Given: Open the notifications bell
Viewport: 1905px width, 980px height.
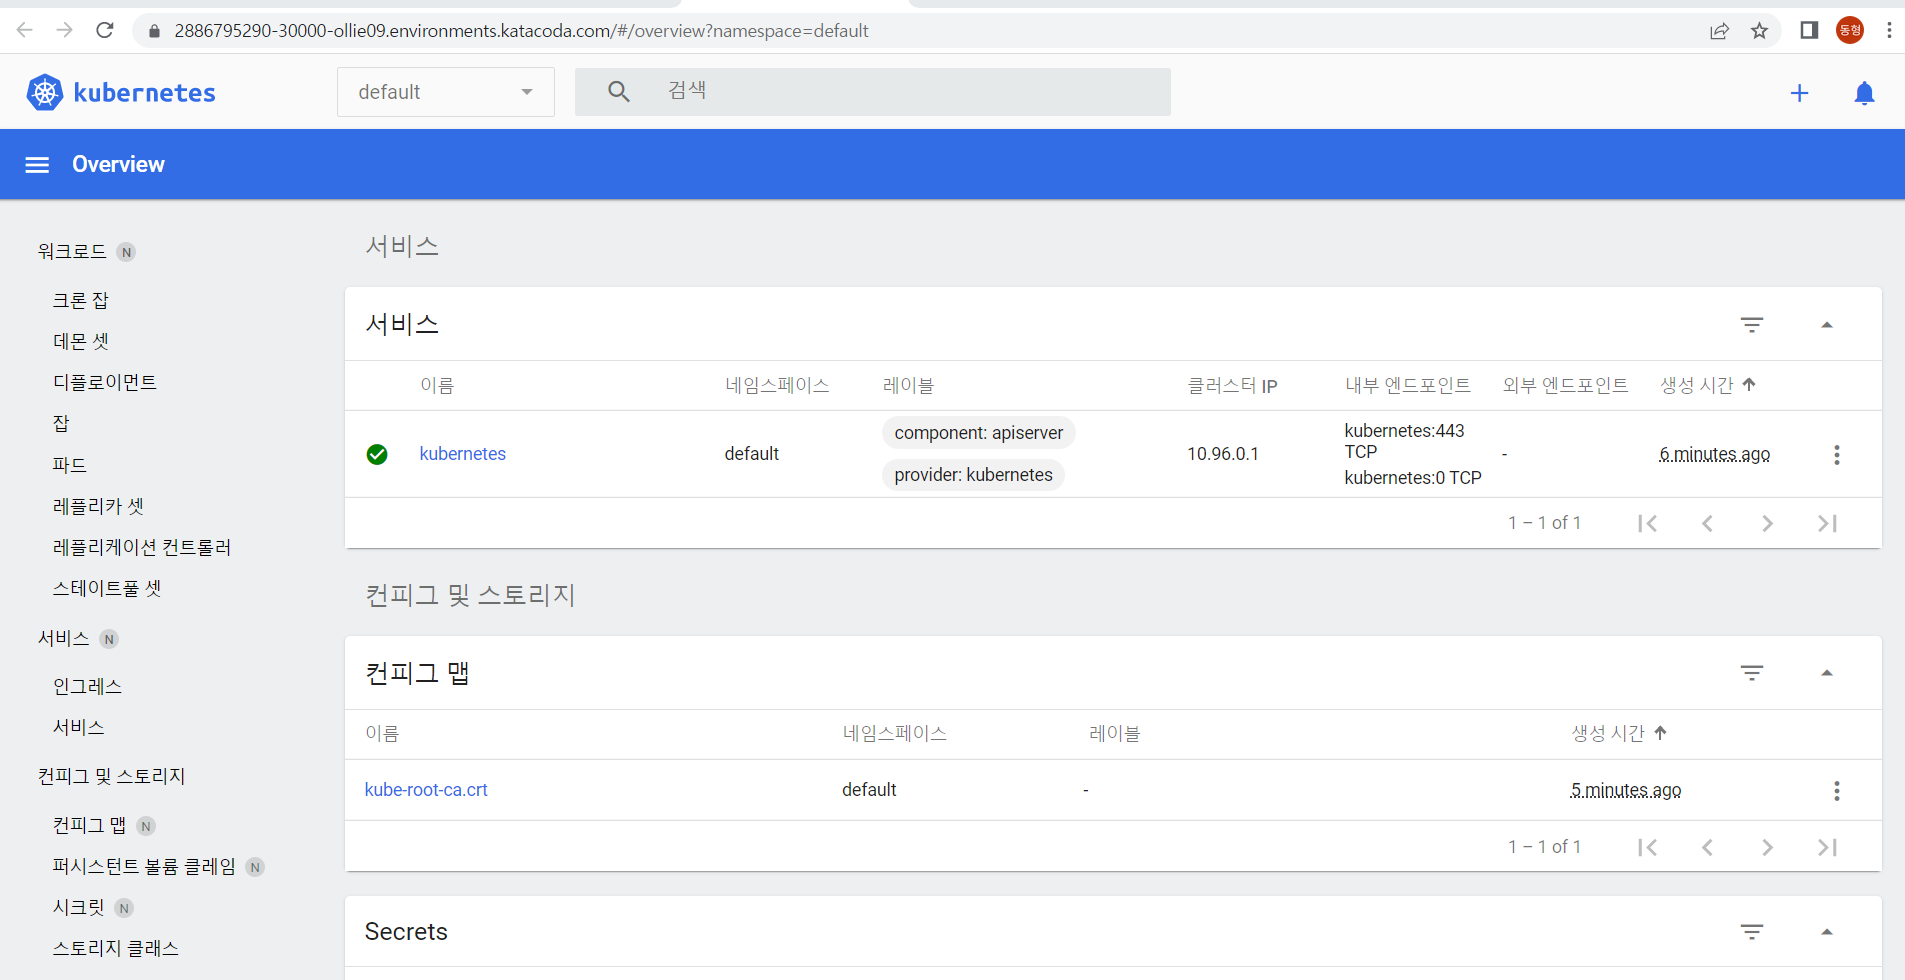Looking at the screenshot, I should coord(1864,93).
